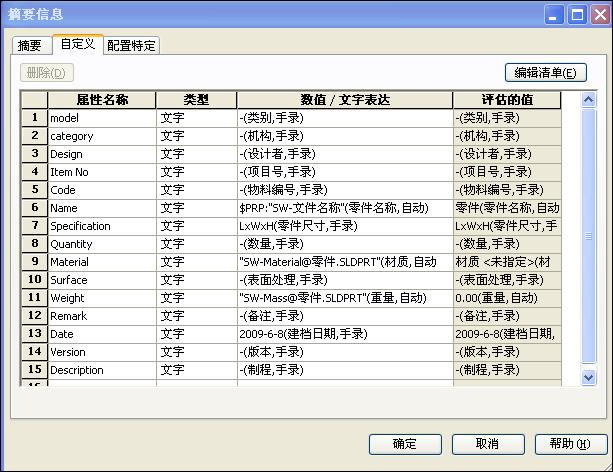Viewport: 613px width, 472px height.
Task: Click the 确定 button
Action: point(405,444)
